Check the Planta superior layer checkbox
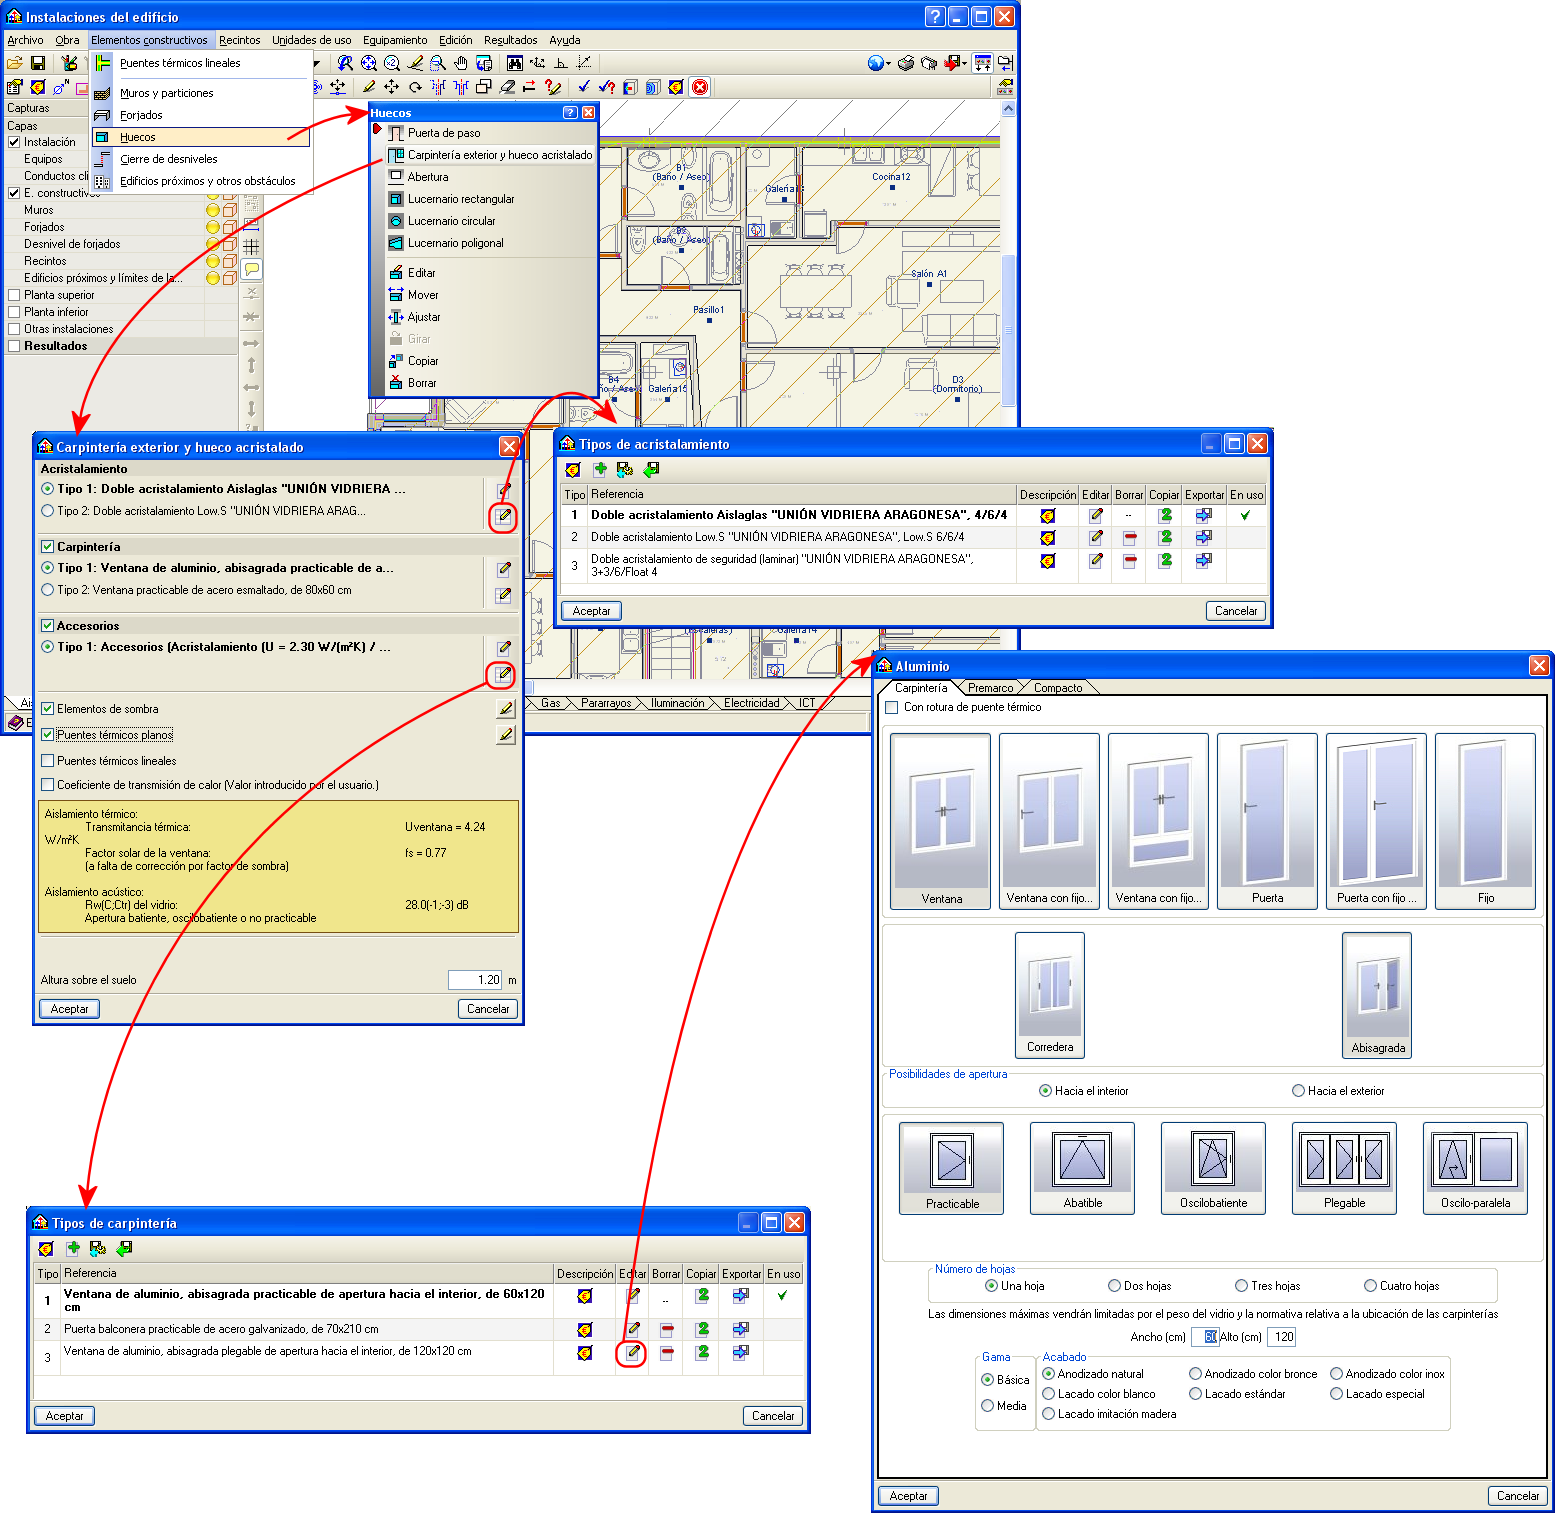 coord(14,295)
